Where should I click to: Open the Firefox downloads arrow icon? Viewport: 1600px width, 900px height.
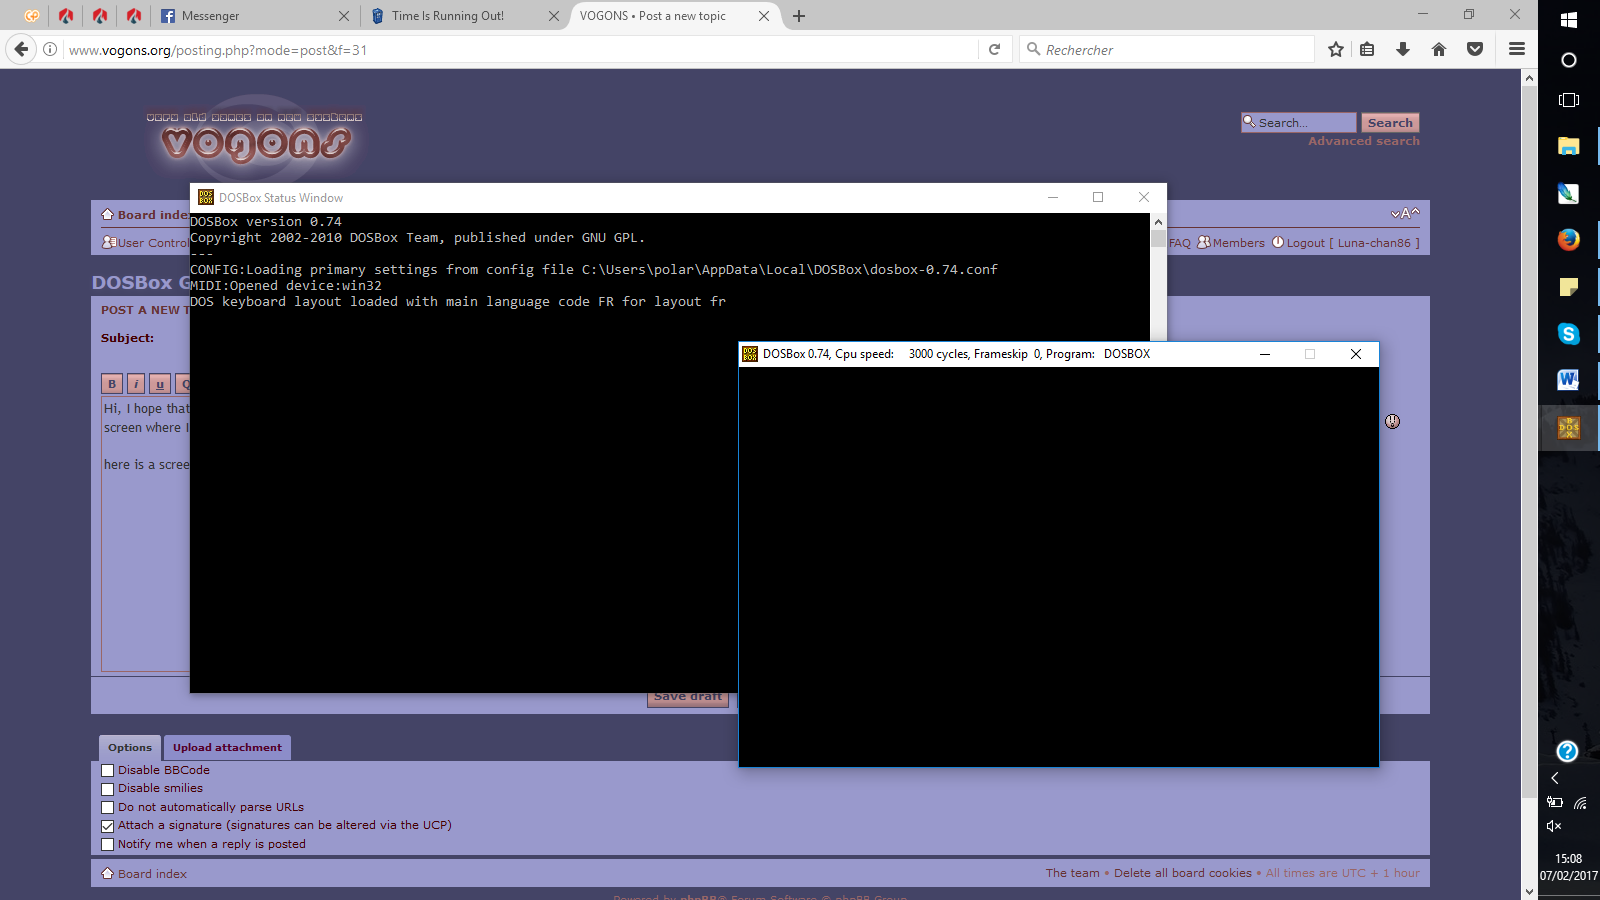tap(1403, 49)
